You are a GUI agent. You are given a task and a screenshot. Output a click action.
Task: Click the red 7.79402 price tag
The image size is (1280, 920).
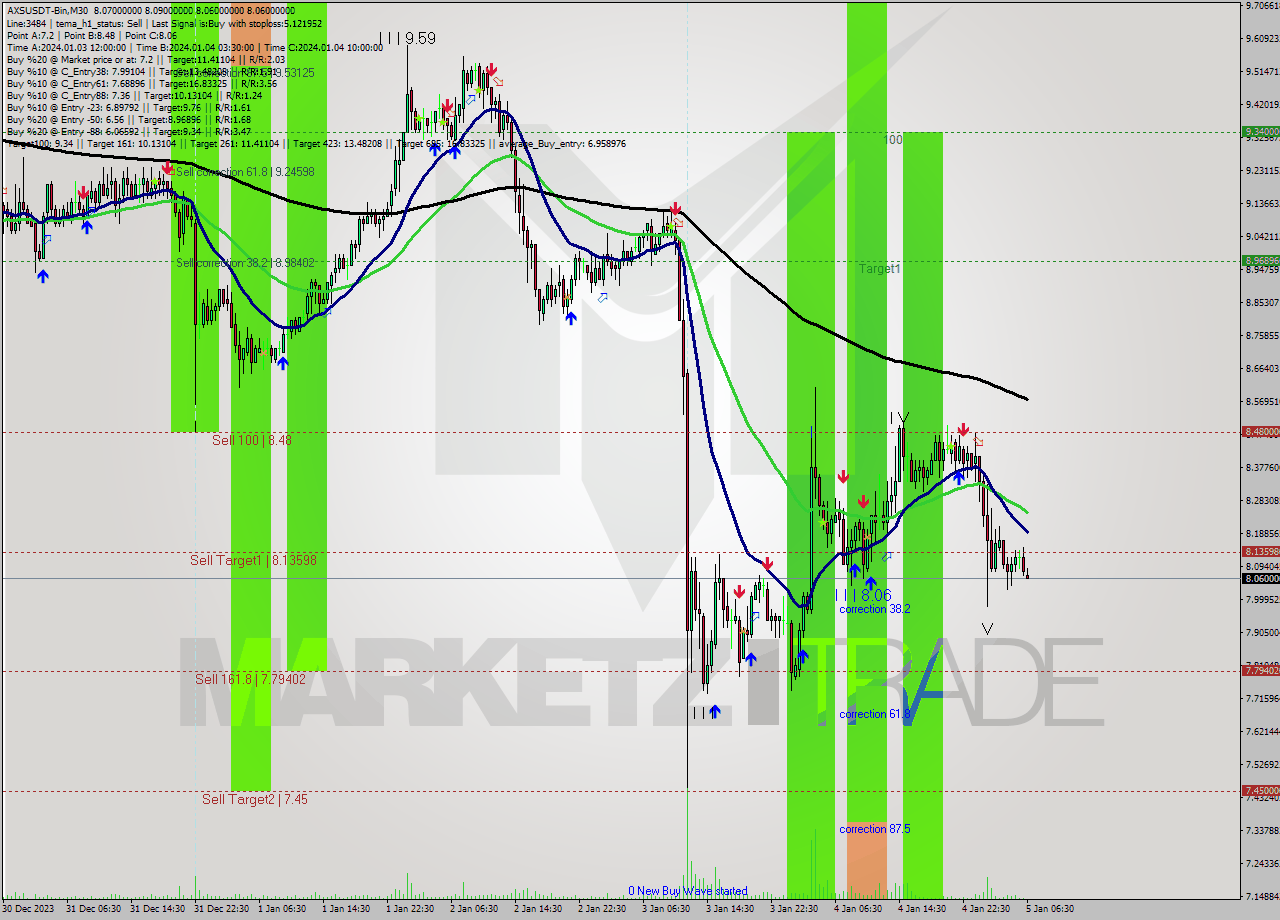point(1260,670)
